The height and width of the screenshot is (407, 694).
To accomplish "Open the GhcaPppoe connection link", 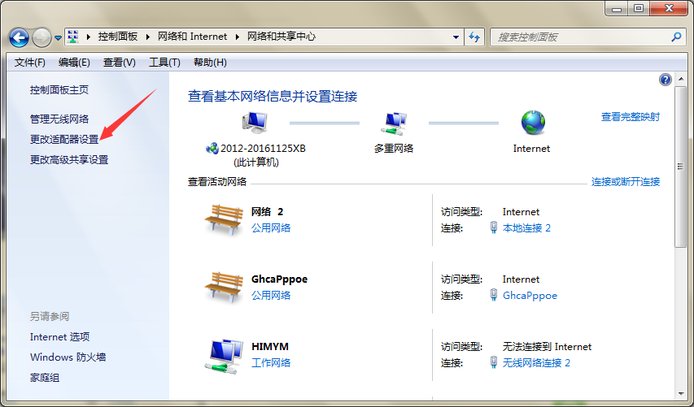I will click(x=530, y=296).
